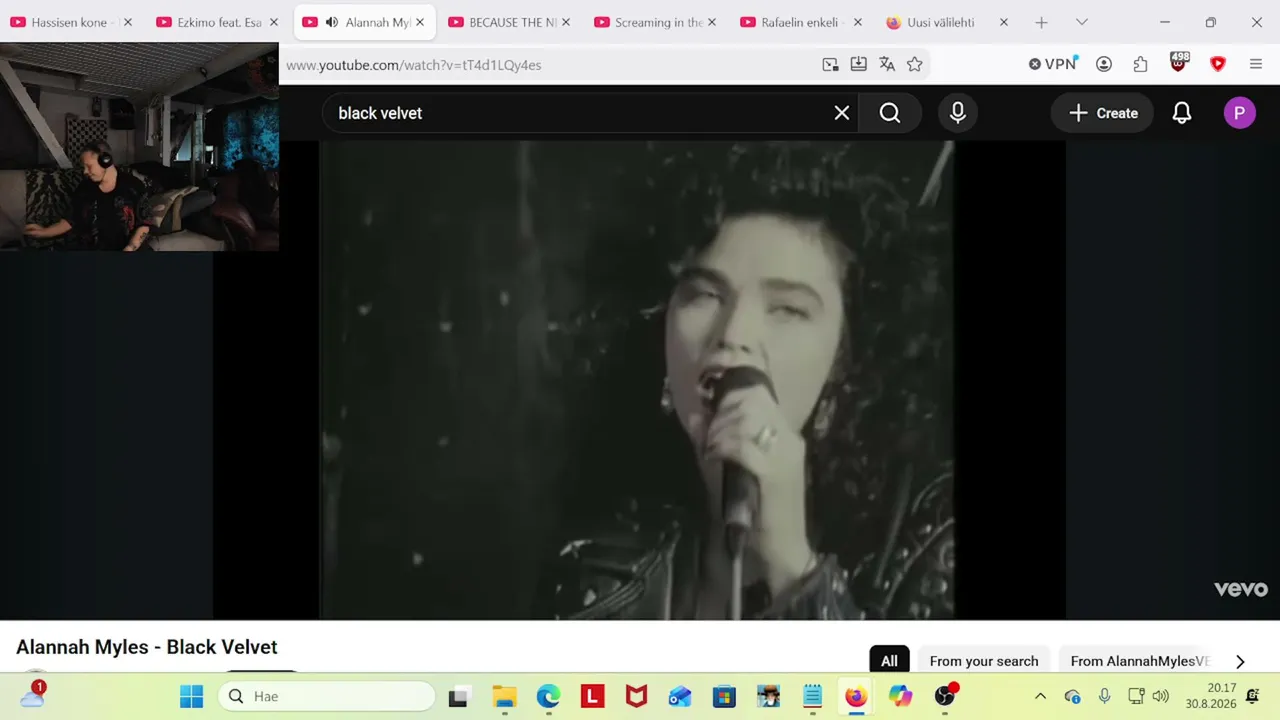This screenshot has height=720, width=1280.
Task: Select the All filter chip
Action: [889, 661]
